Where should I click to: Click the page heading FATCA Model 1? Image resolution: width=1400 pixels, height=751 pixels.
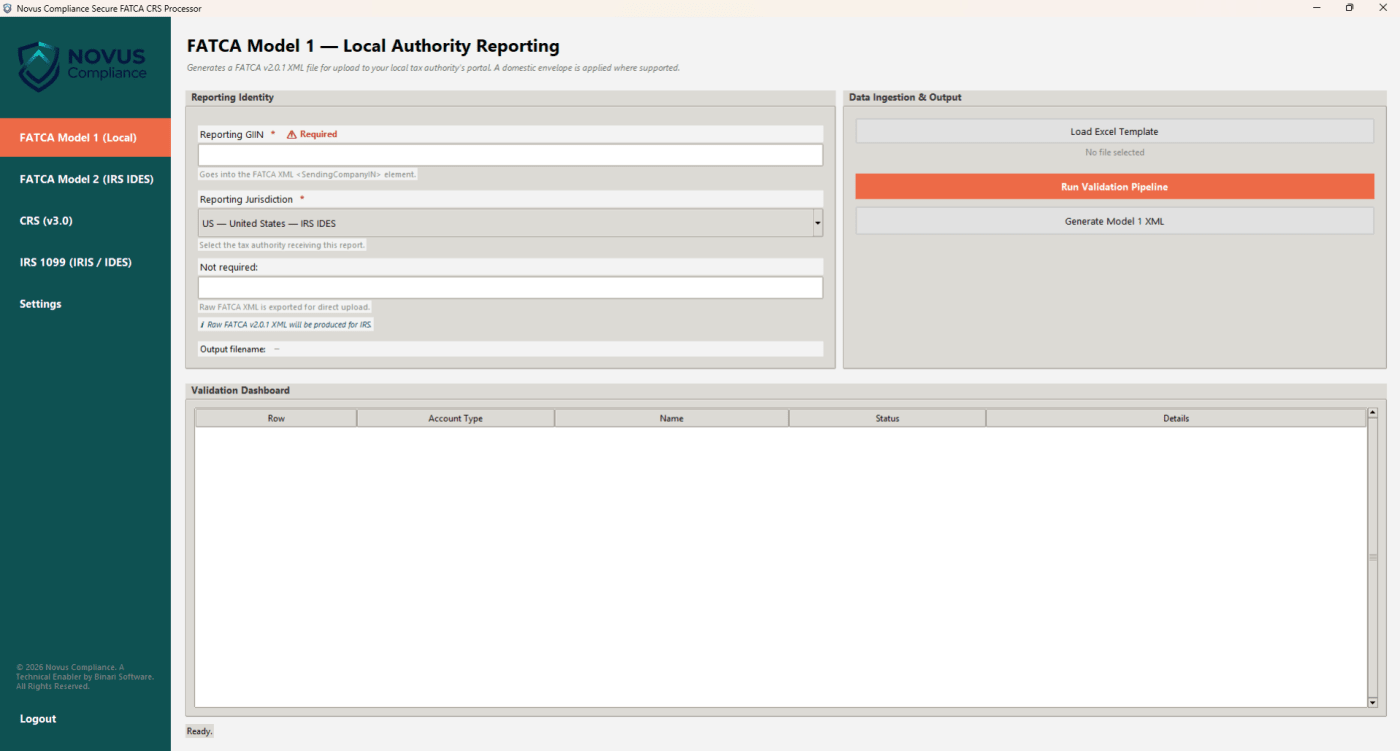pos(373,46)
